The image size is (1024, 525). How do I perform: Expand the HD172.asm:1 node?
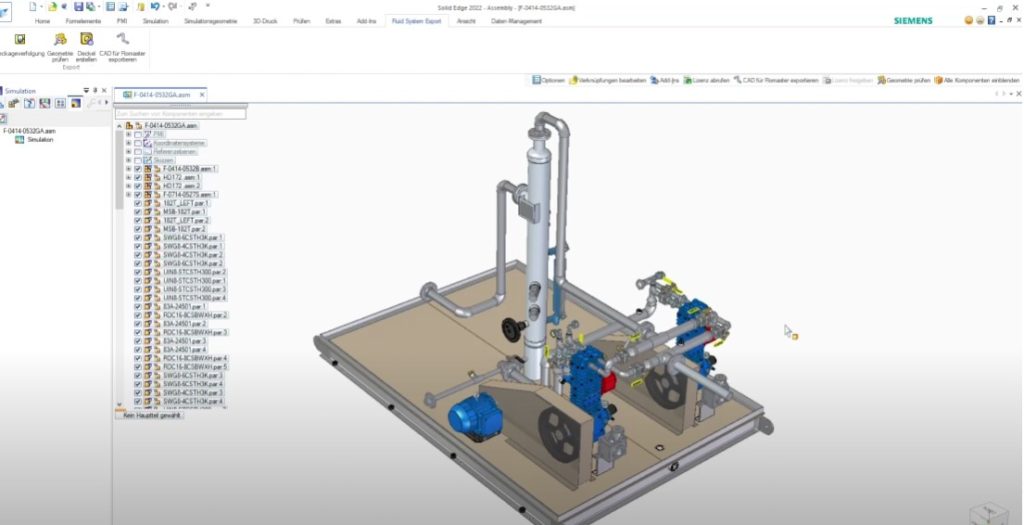129,177
